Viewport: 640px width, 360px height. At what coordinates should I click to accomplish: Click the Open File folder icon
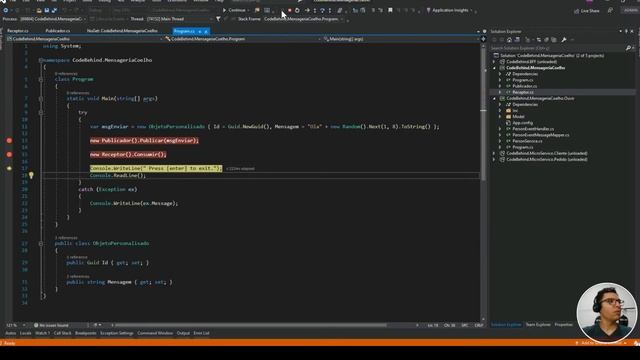39,10
